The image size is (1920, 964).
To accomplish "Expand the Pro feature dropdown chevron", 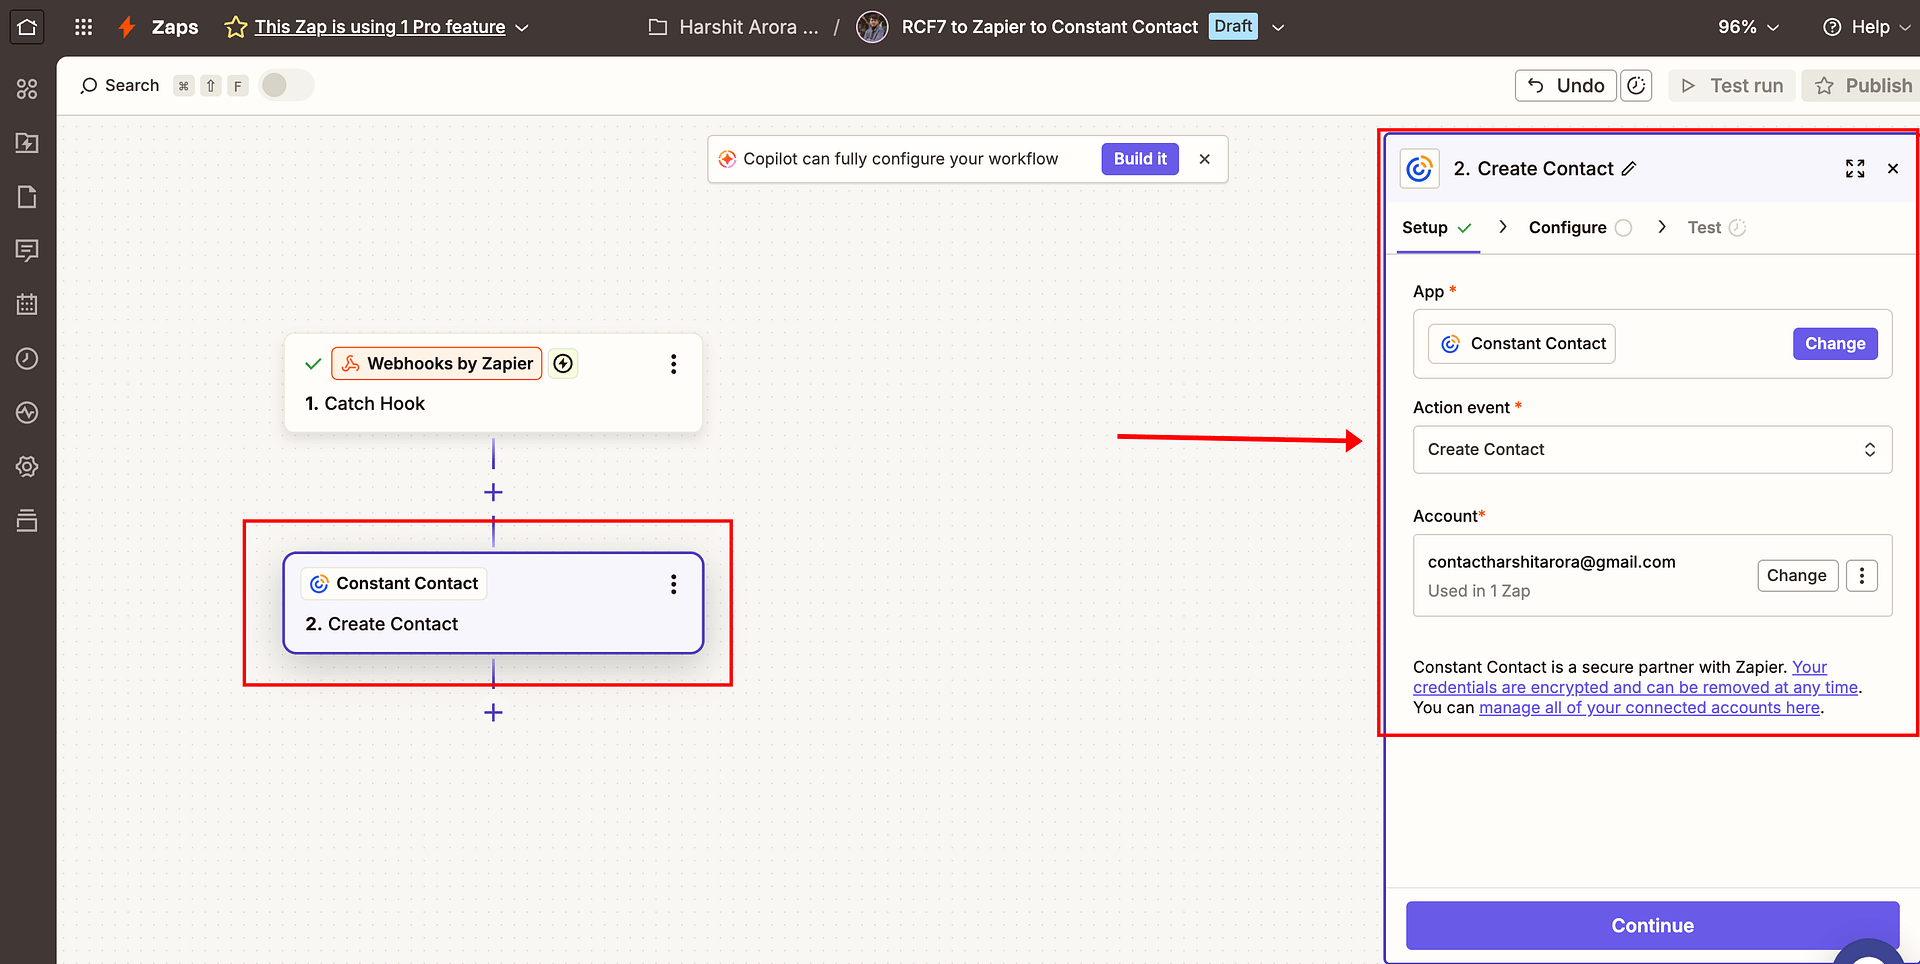I will pyautogui.click(x=522, y=28).
